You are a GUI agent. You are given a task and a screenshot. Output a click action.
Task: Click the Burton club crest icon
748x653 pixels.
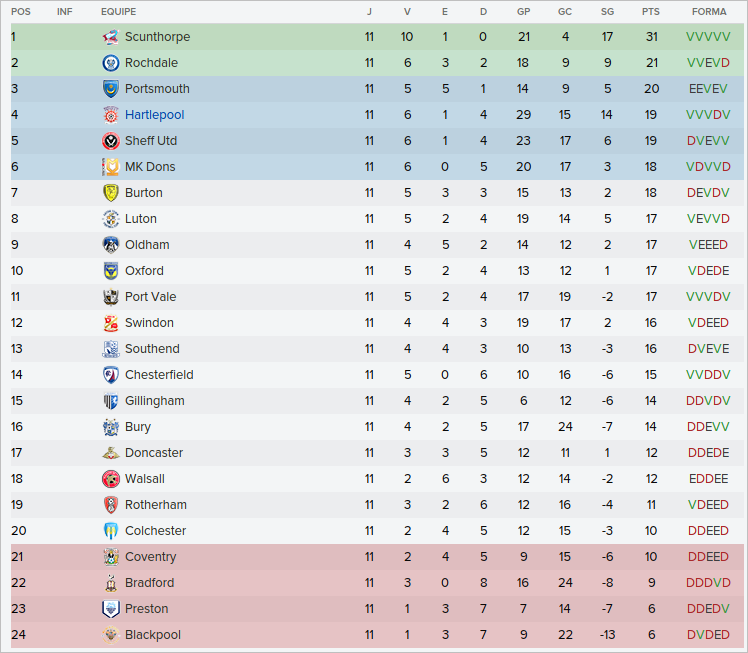pyautogui.click(x=111, y=193)
